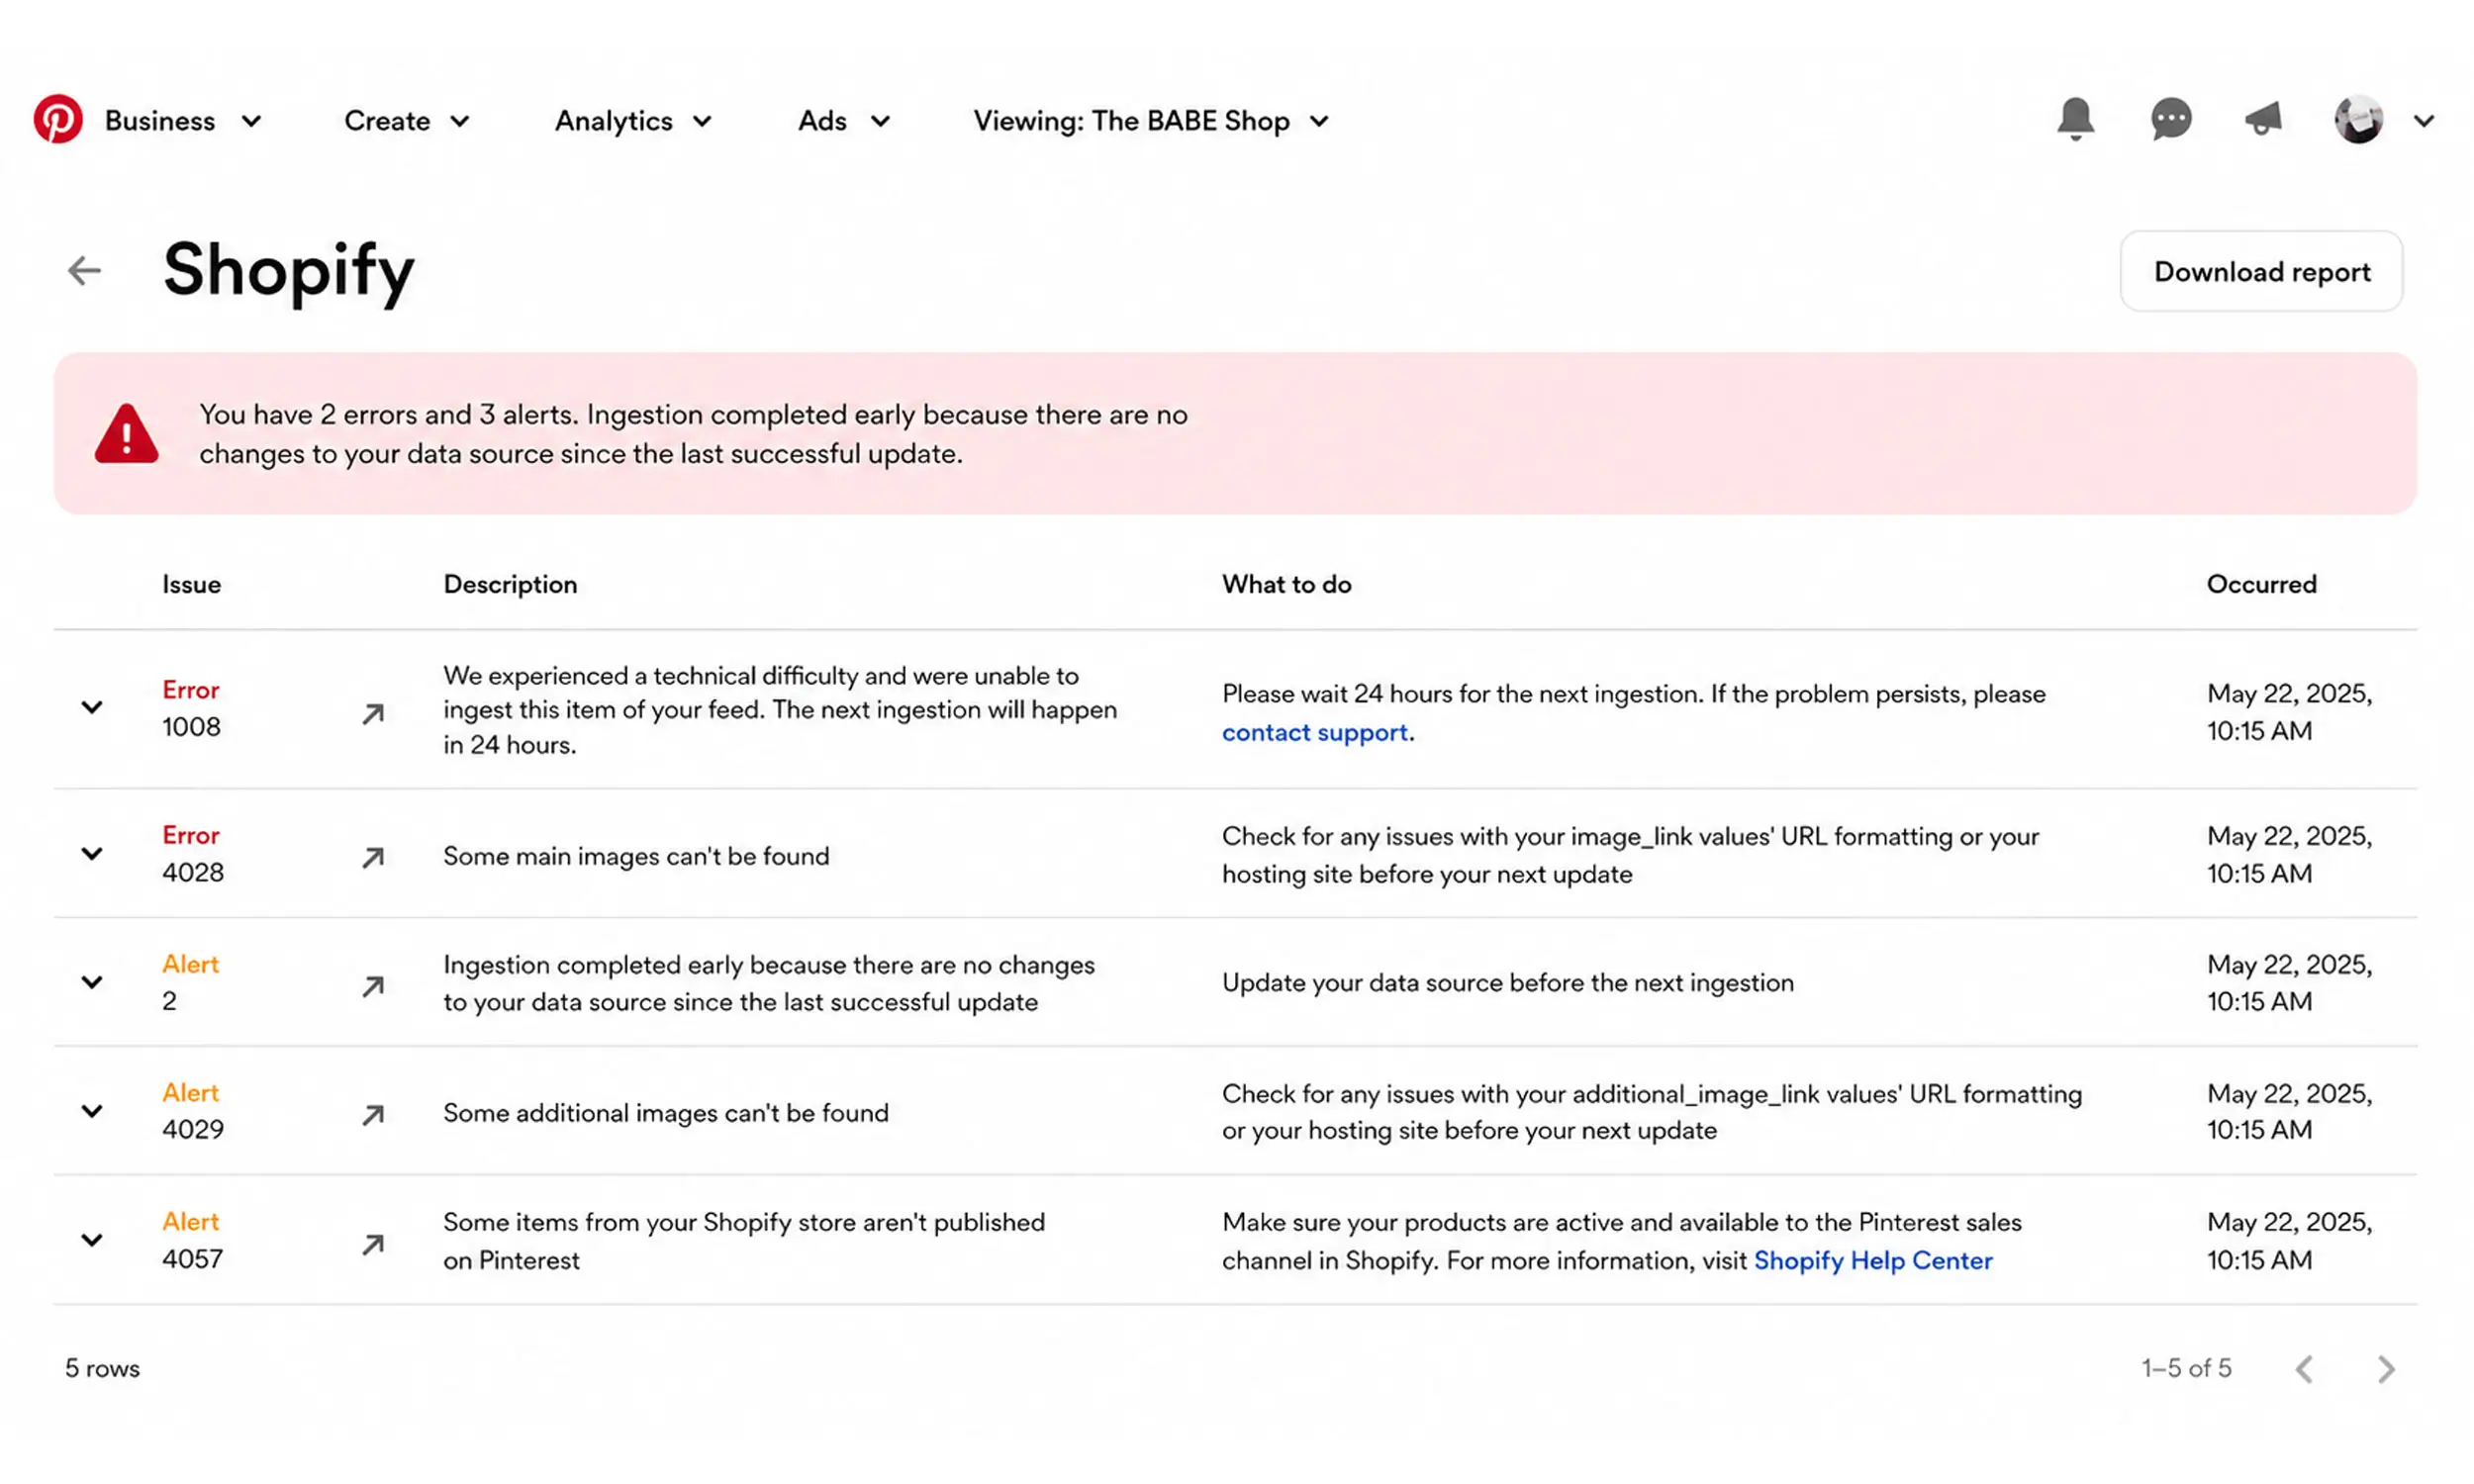
Task: Open the messages speech bubble icon
Action: [2171, 120]
